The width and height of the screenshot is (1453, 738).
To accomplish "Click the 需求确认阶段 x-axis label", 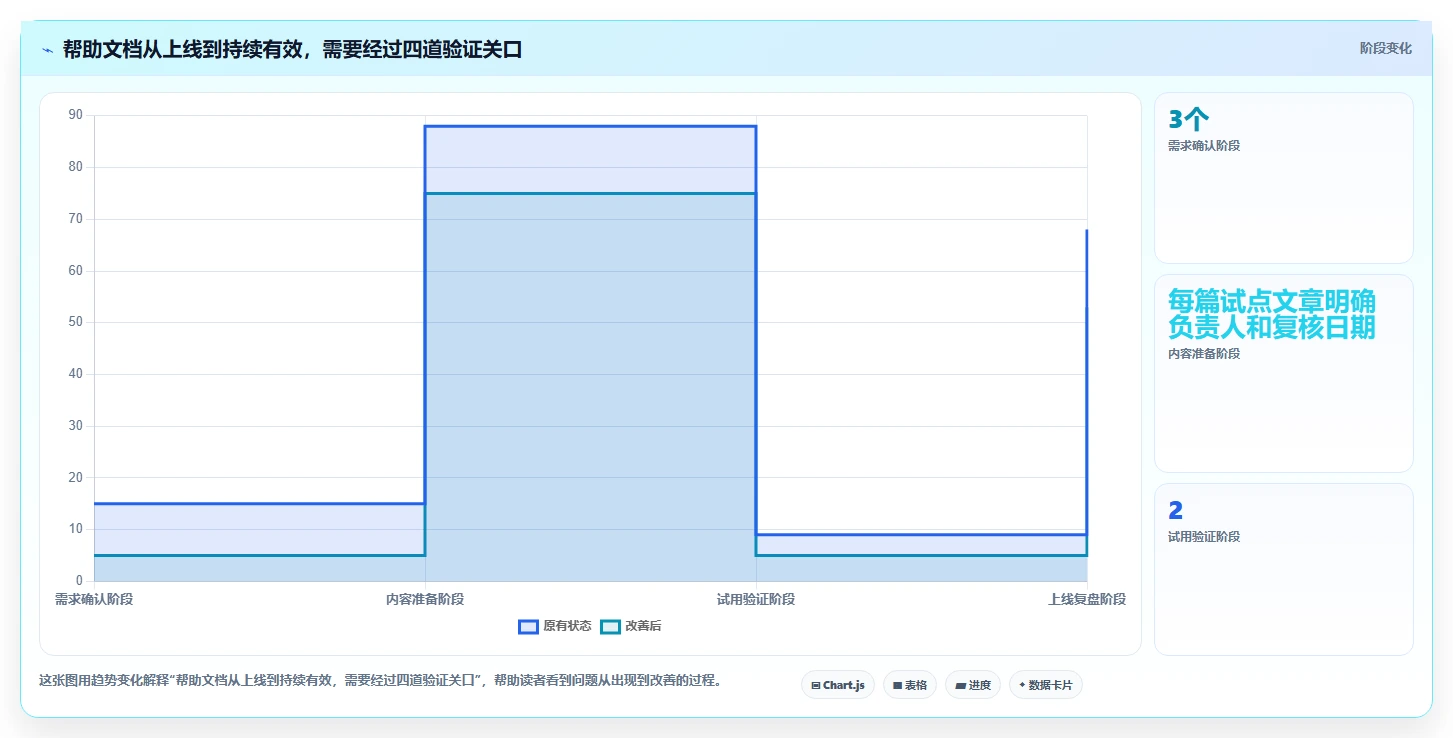I will tap(94, 599).
